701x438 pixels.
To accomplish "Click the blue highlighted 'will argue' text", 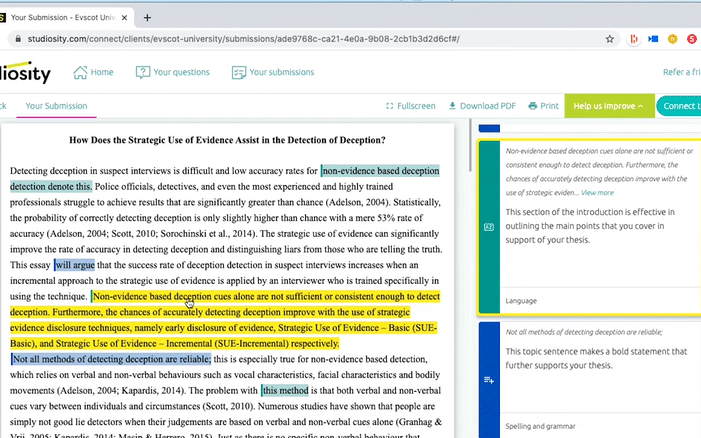I will [x=75, y=265].
